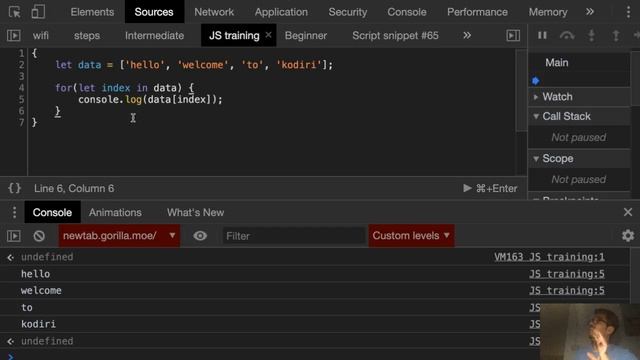640x360 pixels.
Task: Click the console prompt arrow
Action: pos(11,356)
